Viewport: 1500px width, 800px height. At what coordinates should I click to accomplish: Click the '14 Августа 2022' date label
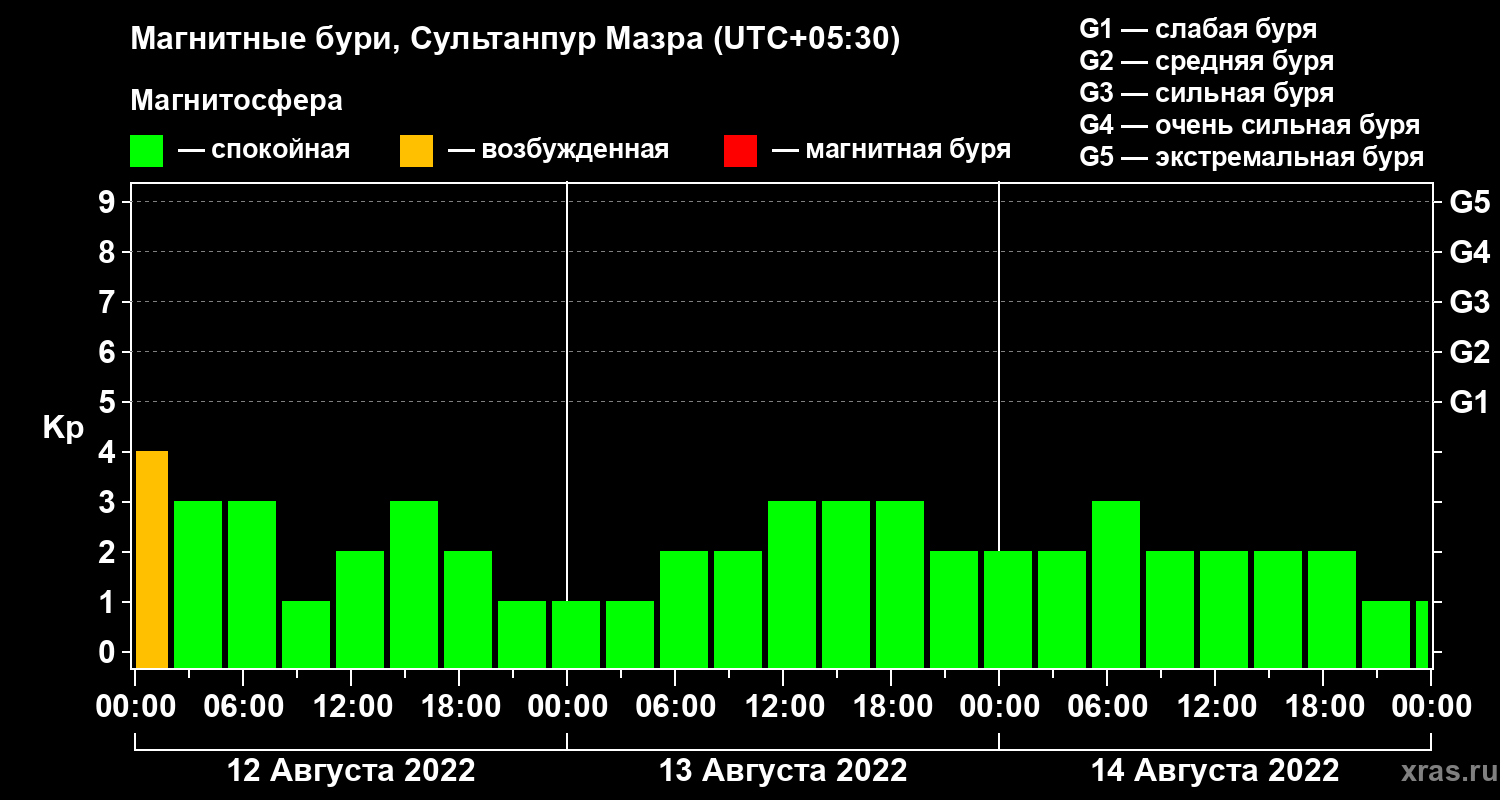point(1215,771)
